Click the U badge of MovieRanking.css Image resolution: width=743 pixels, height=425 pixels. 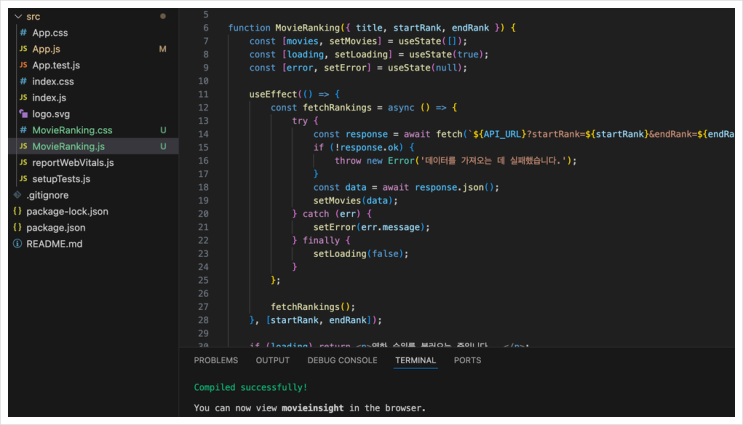coord(163,130)
